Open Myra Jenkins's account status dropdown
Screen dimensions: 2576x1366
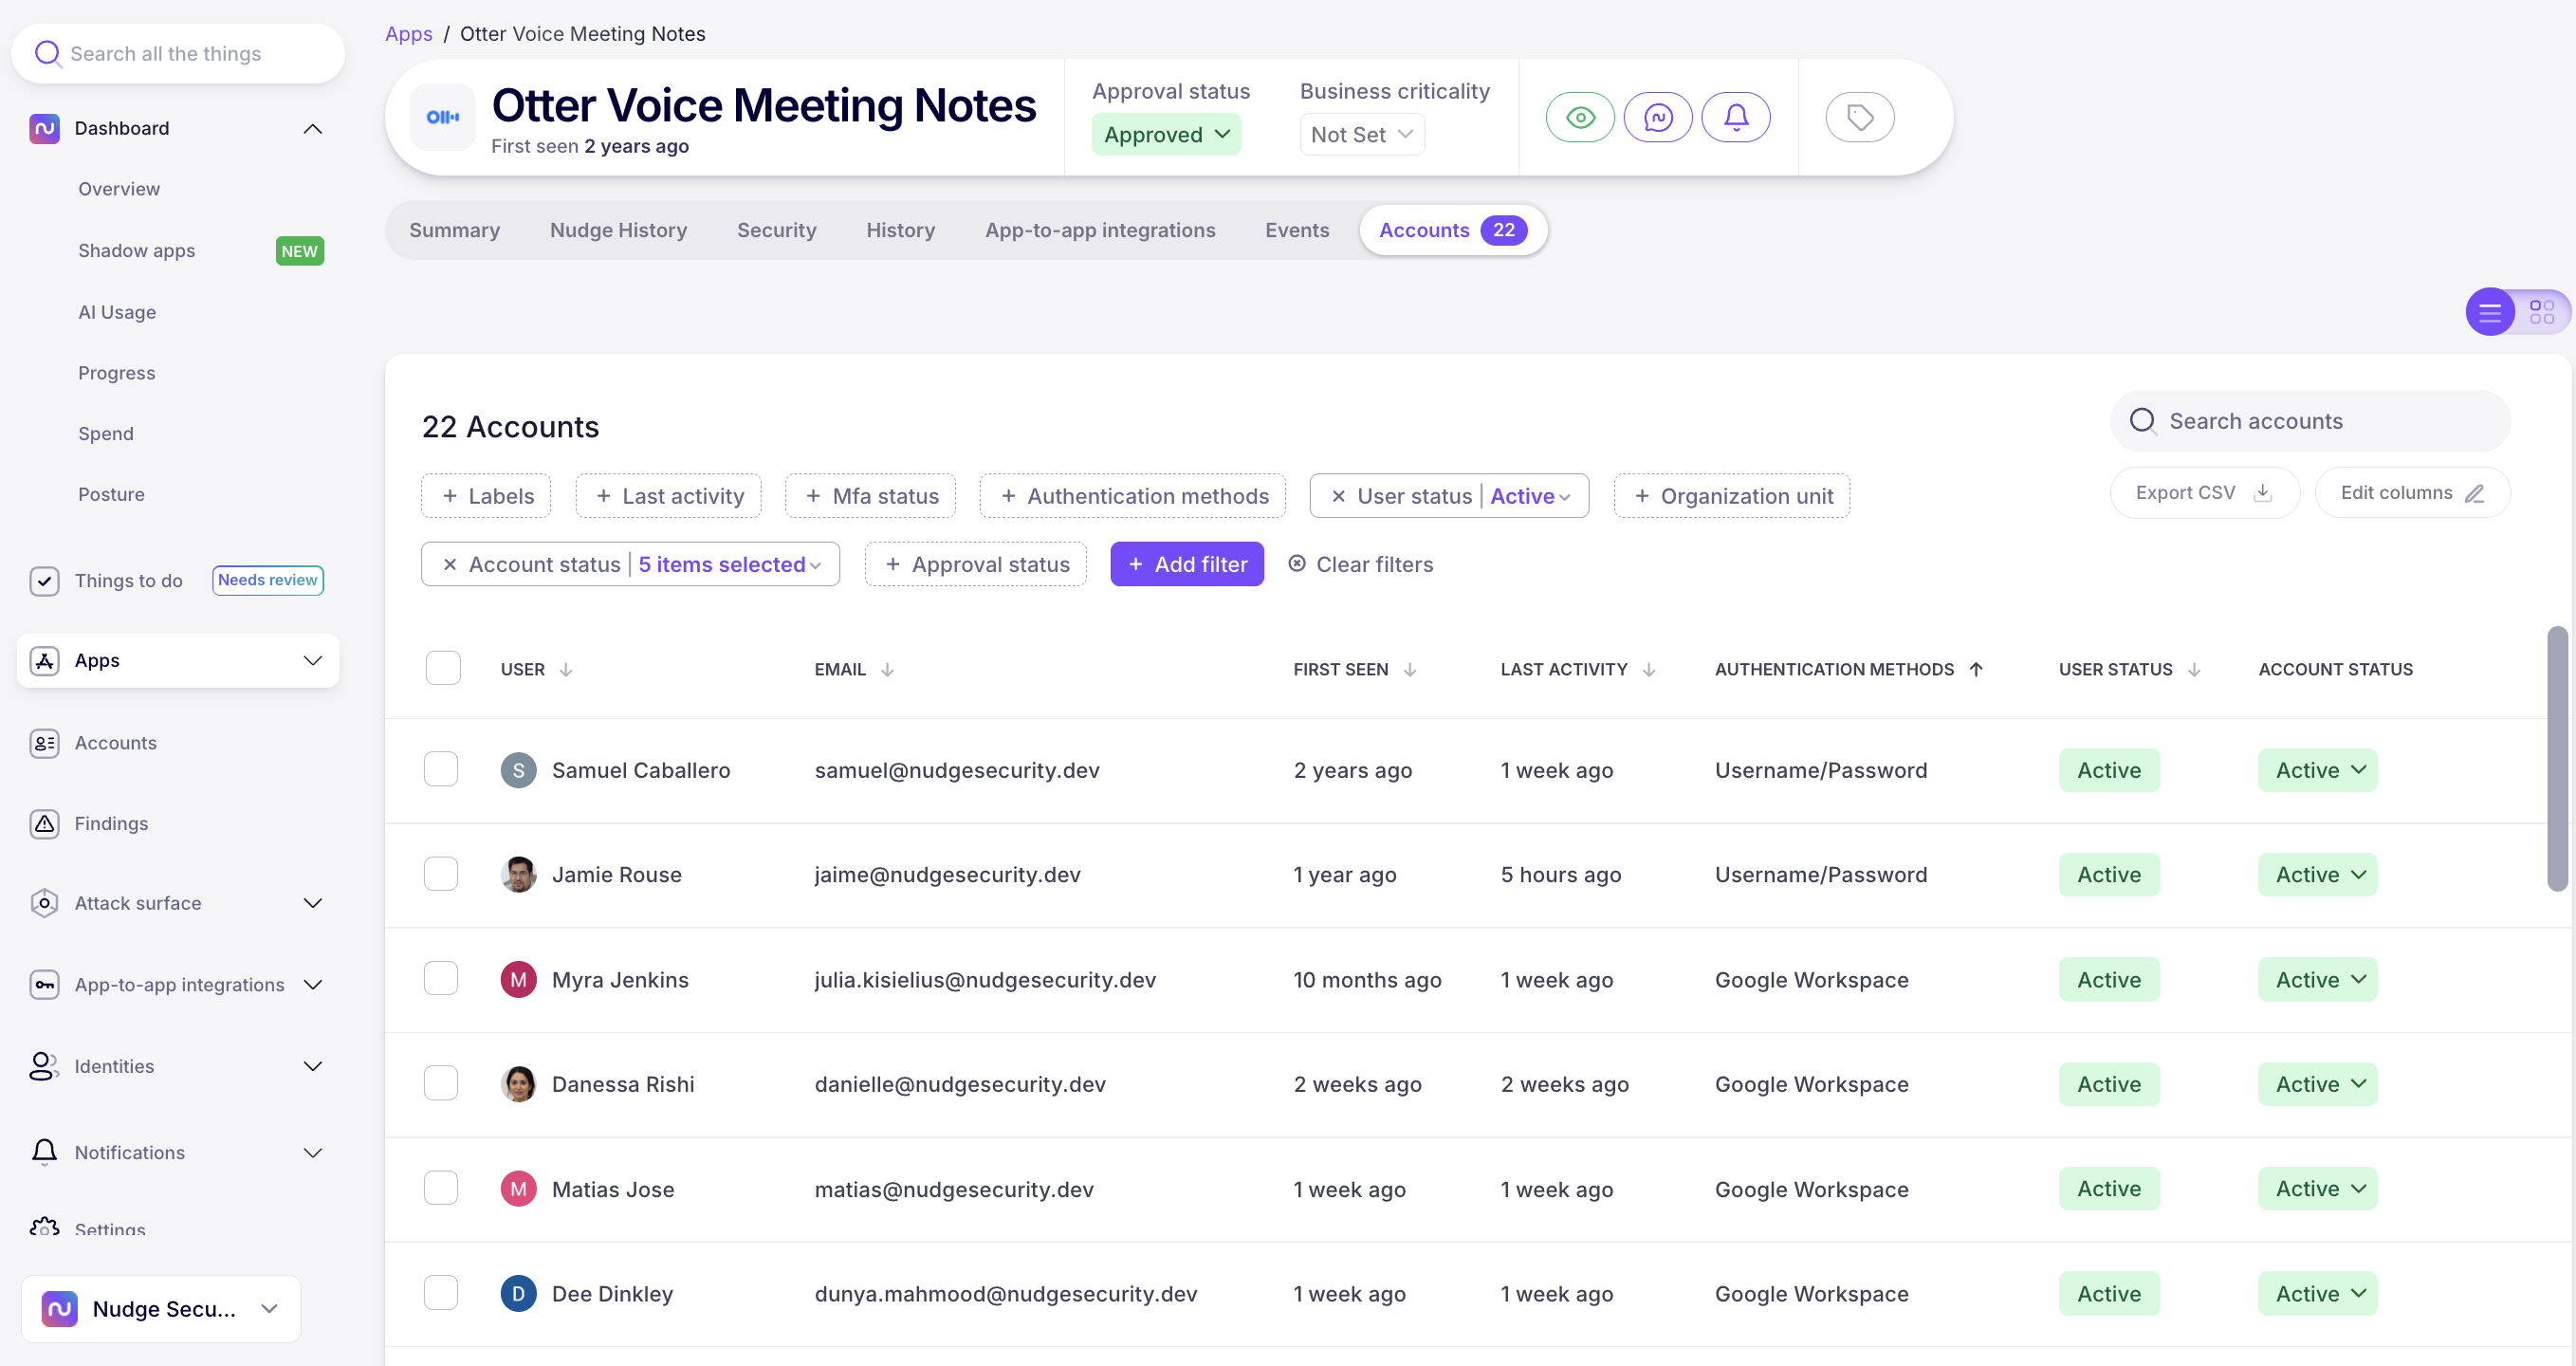2317,980
